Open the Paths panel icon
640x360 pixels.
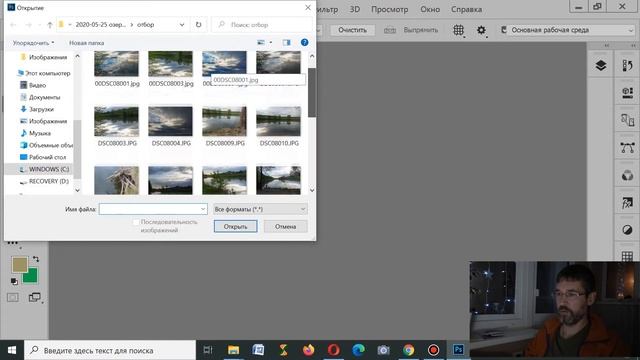[627, 148]
